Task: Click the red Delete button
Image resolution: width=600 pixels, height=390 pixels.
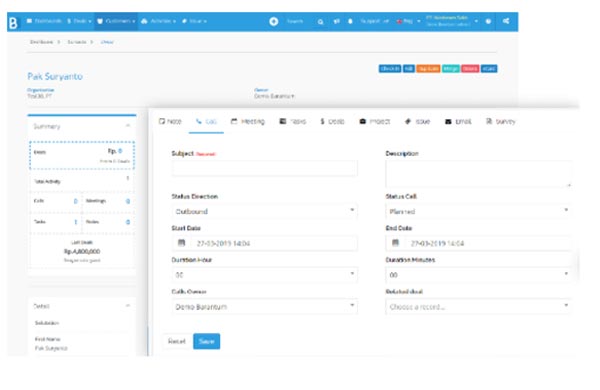Action: pos(470,69)
